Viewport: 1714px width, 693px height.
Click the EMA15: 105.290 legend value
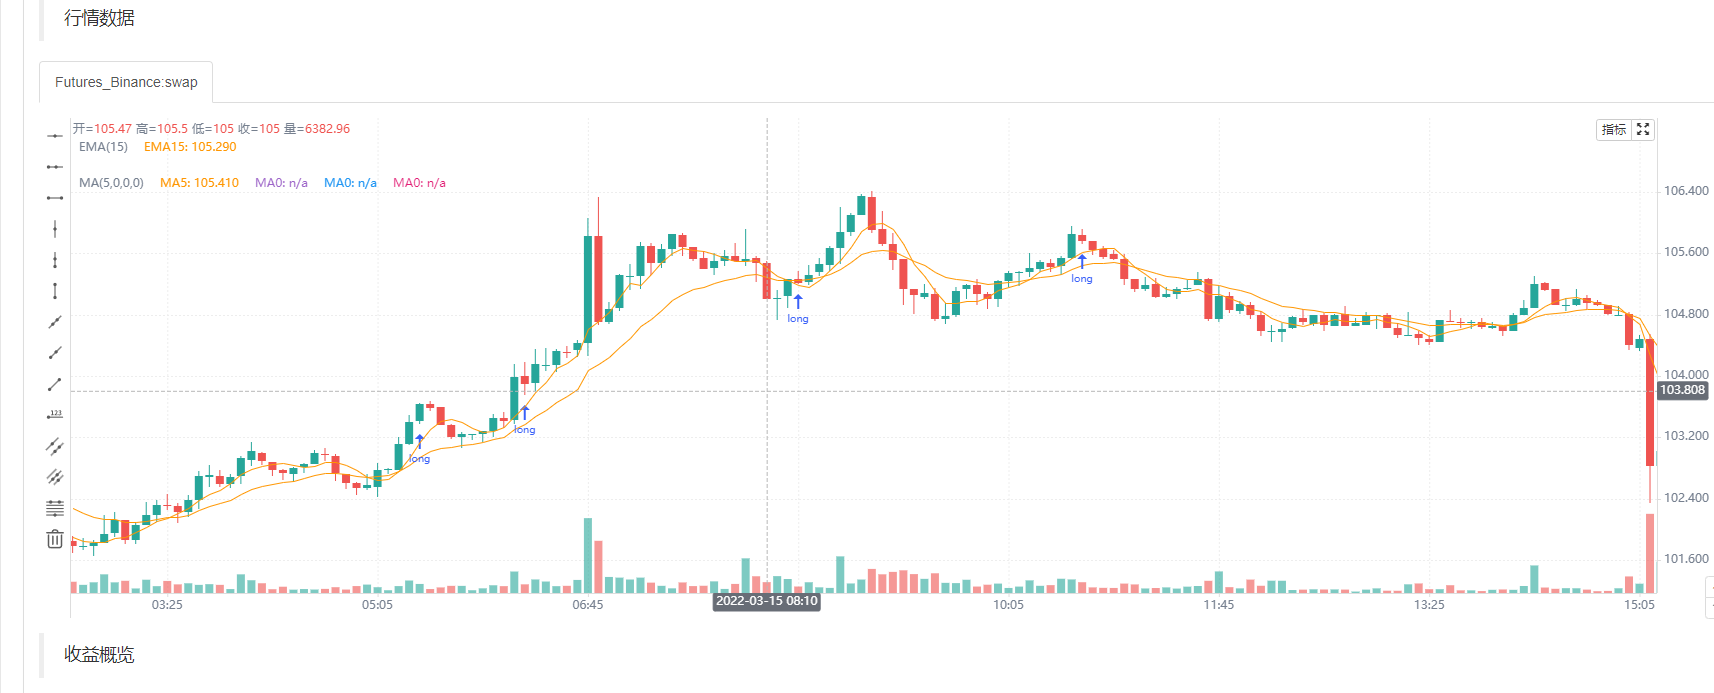pos(189,146)
